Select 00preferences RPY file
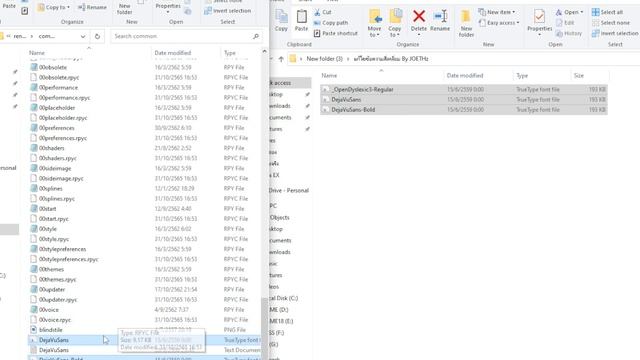 (144, 128)
